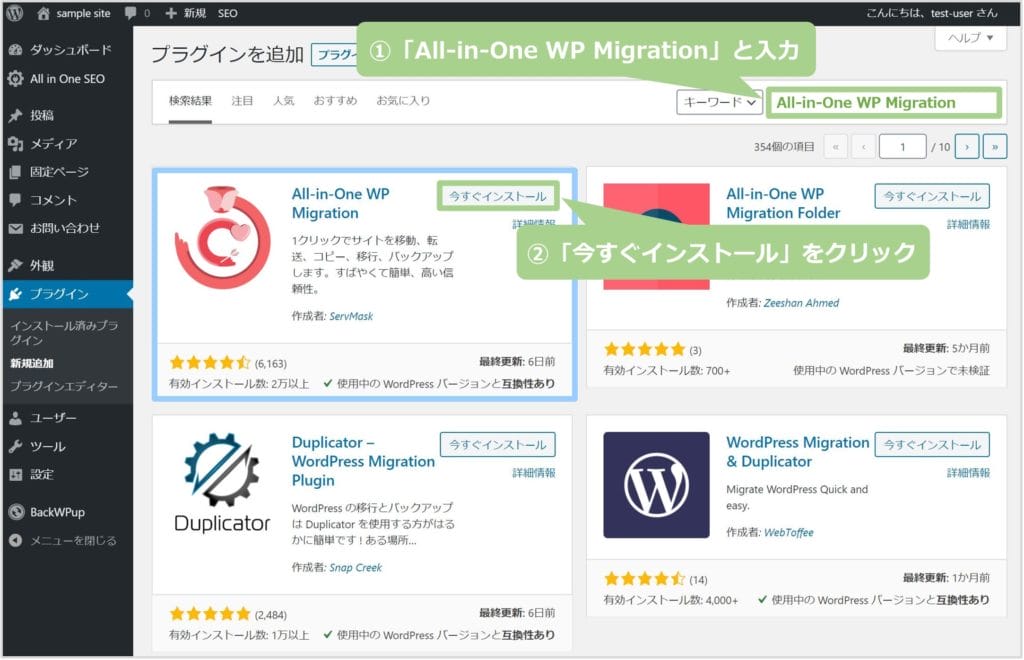
Task: Click the コメント bubble icon in the sidebar
Action: (16, 200)
